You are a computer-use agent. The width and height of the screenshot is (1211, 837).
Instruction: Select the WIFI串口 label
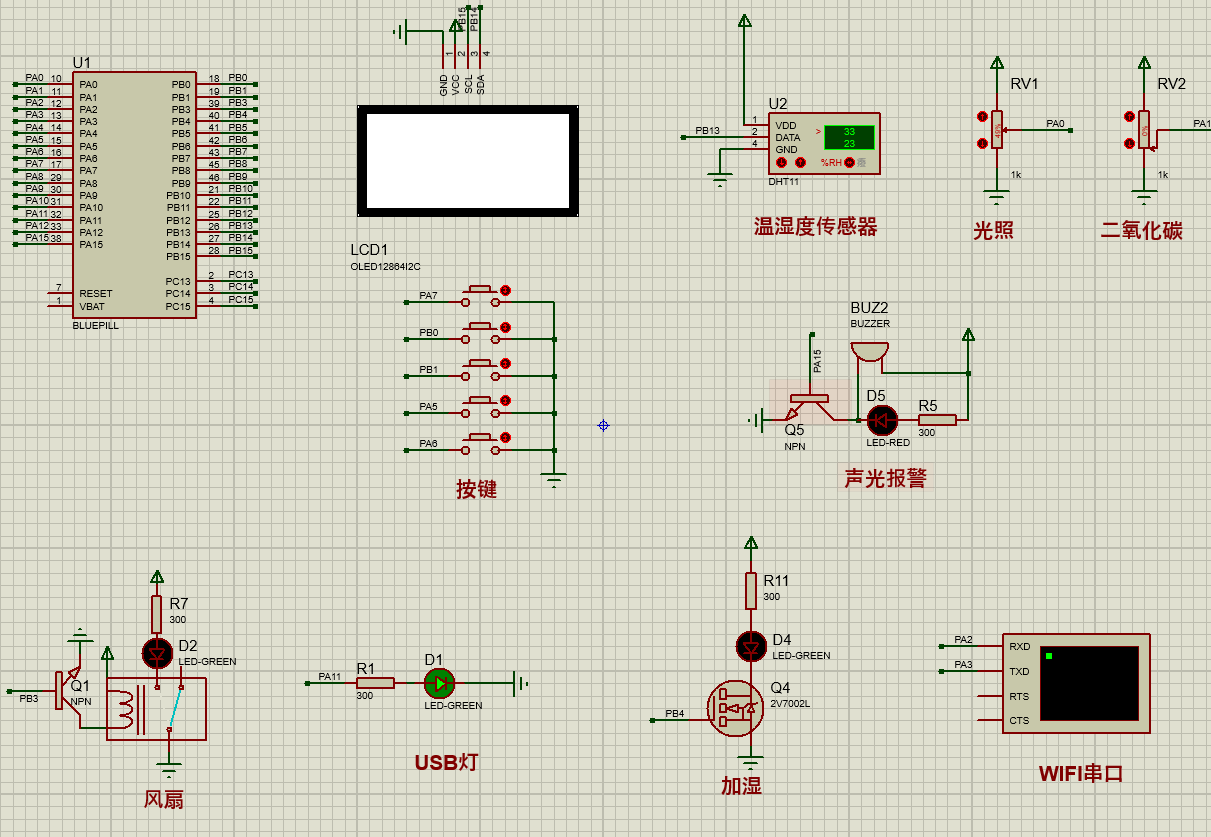coord(1081,773)
